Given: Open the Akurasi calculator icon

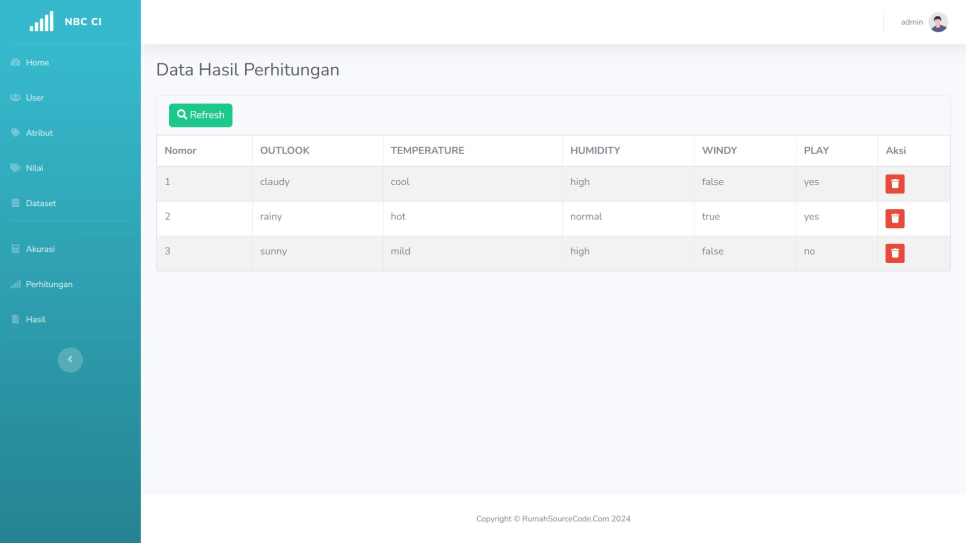Looking at the screenshot, I should tap(15, 249).
